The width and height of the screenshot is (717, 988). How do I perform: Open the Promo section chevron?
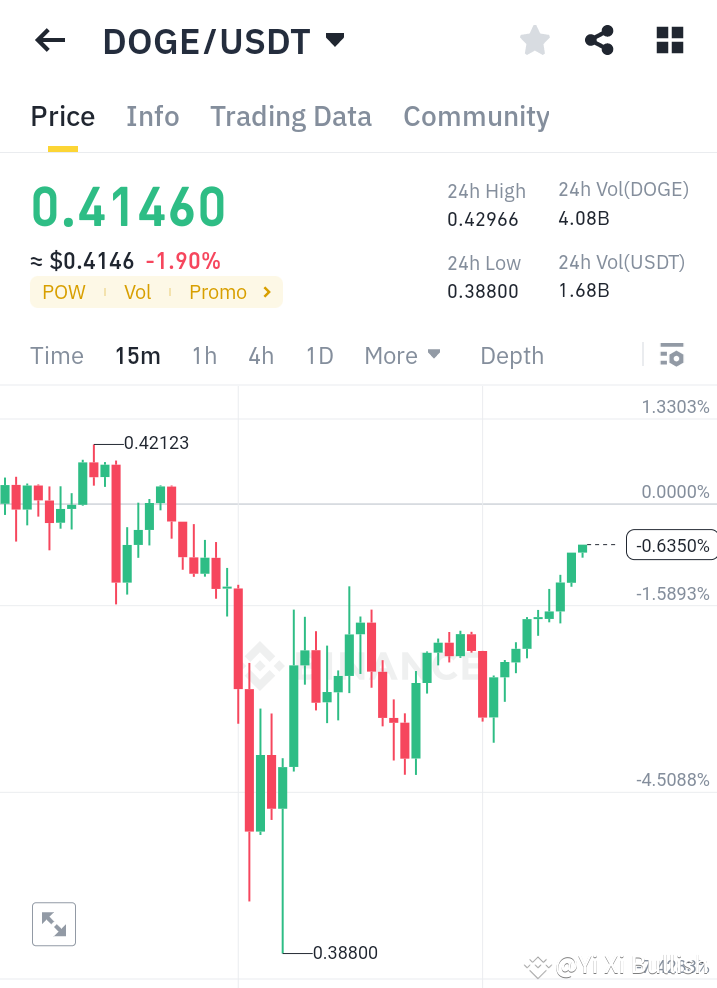point(264,292)
